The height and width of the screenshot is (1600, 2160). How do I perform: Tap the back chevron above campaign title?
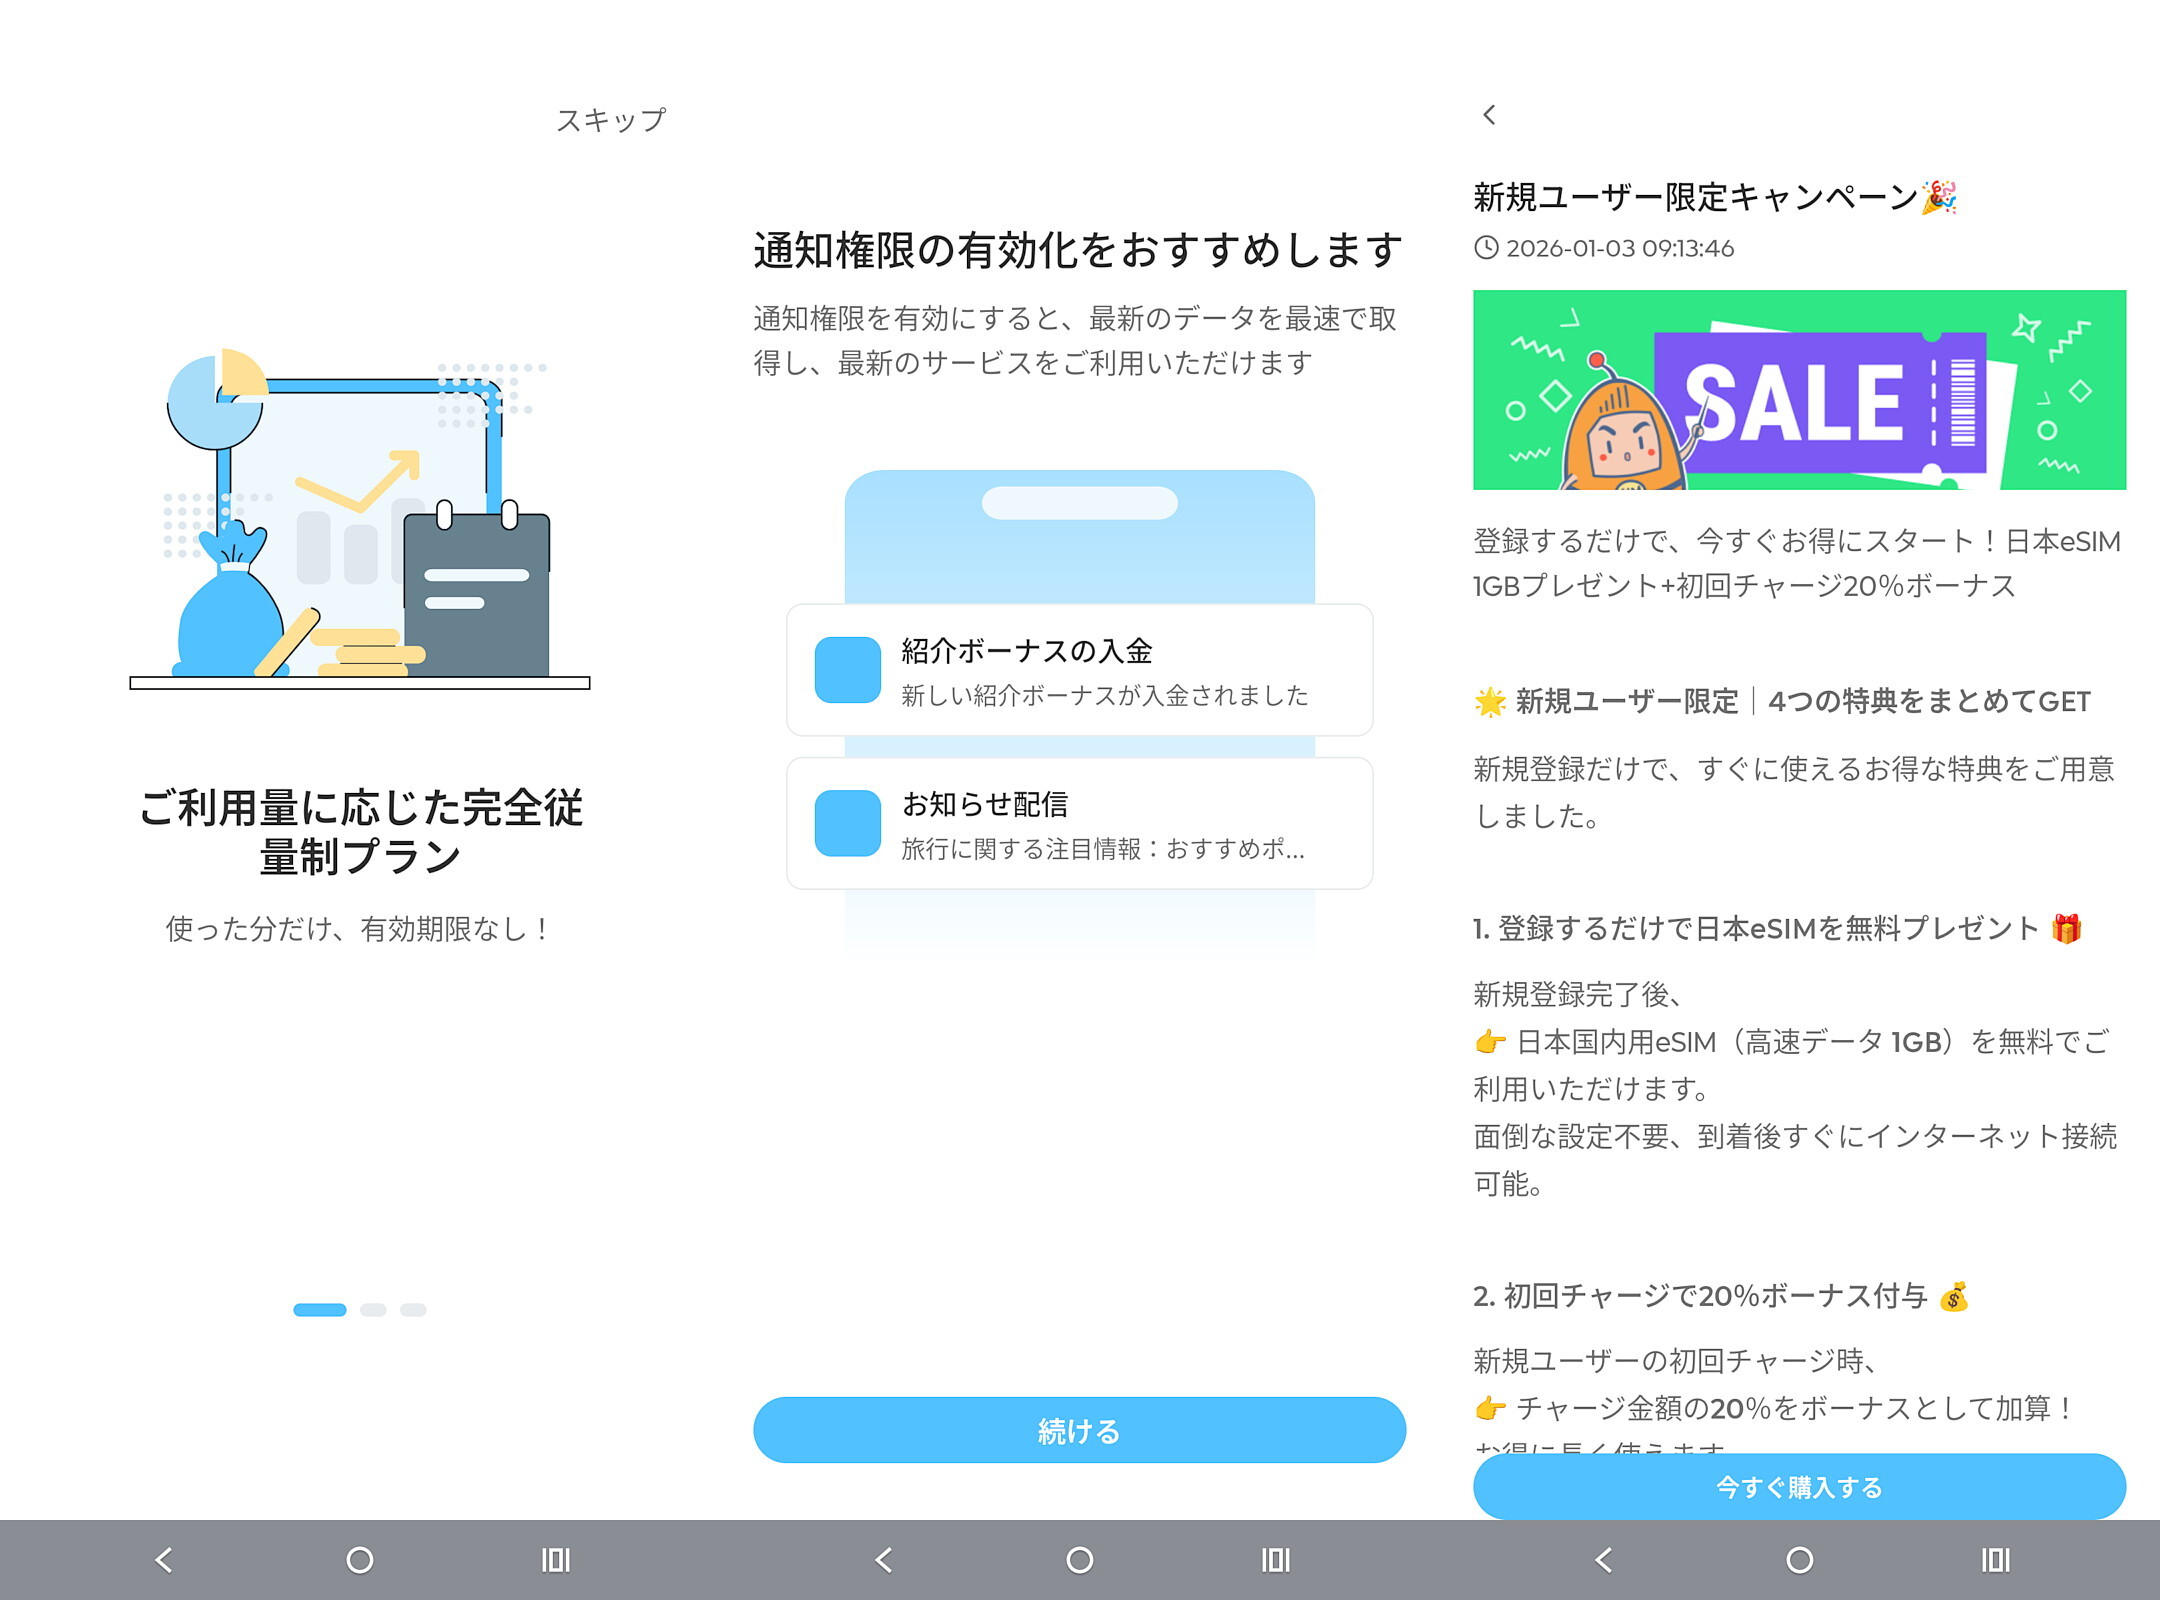1489,115
